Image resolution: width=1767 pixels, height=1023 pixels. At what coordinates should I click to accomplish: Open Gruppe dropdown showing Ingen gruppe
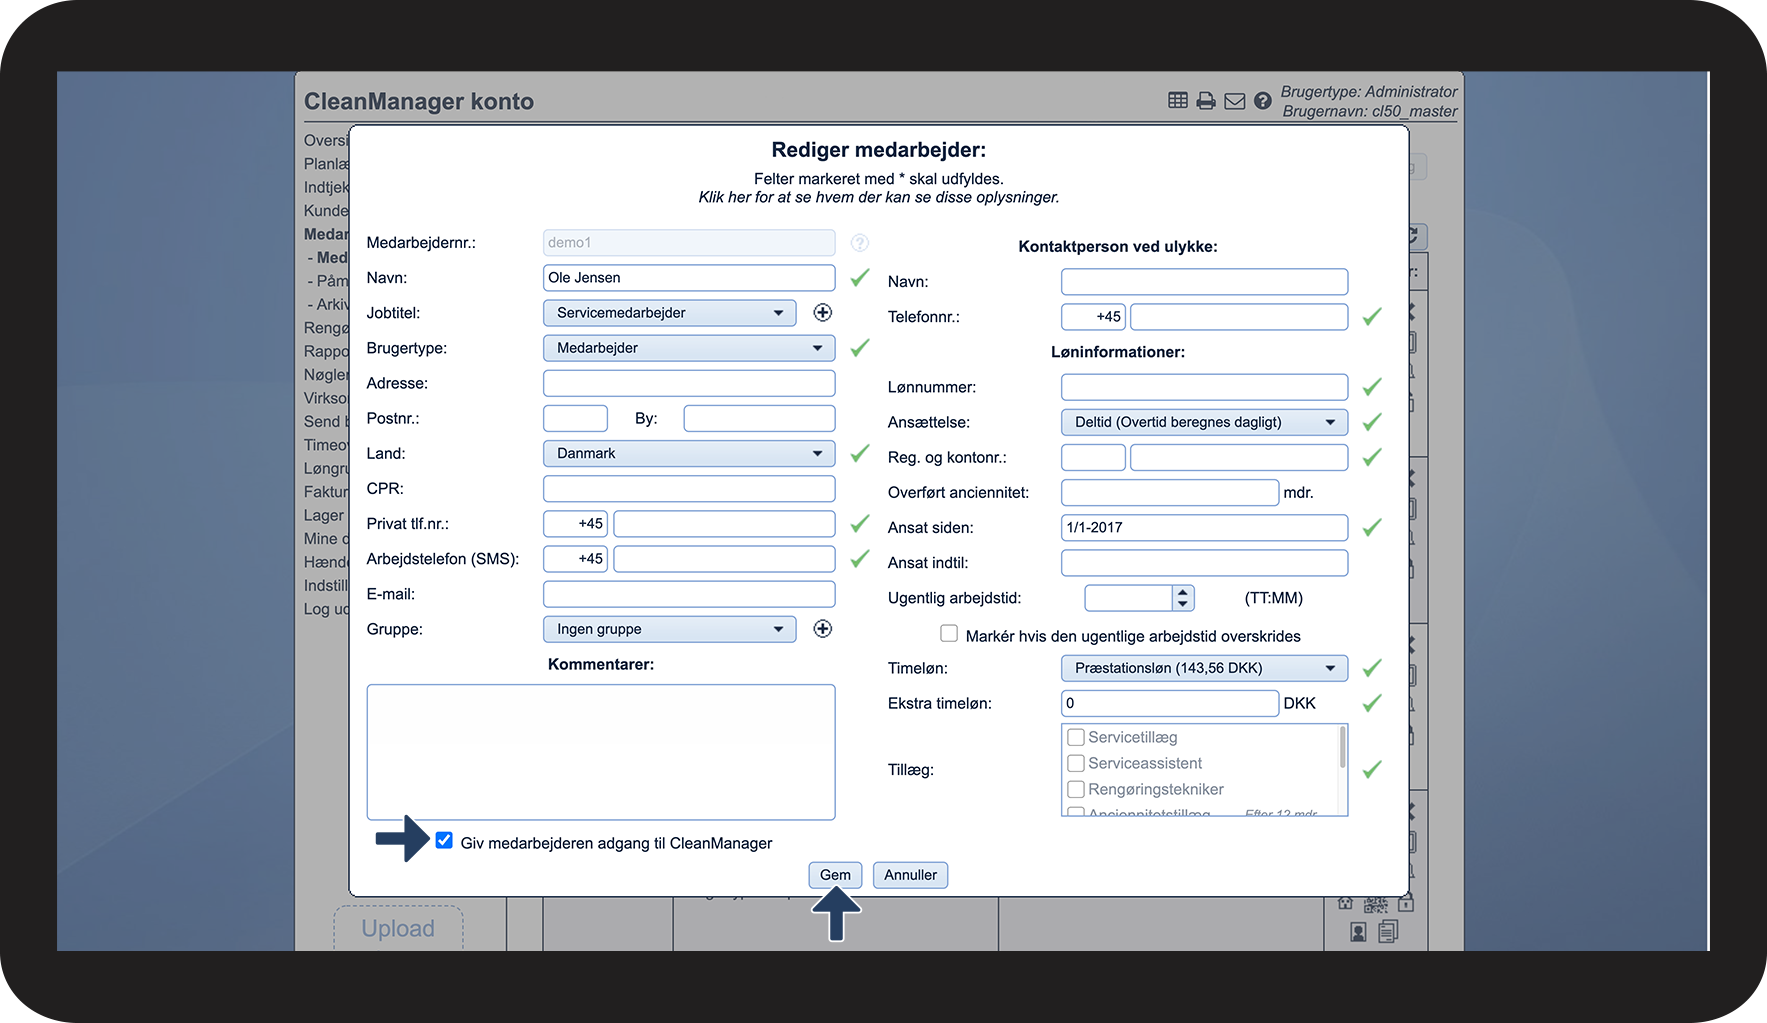coord(670,629)
